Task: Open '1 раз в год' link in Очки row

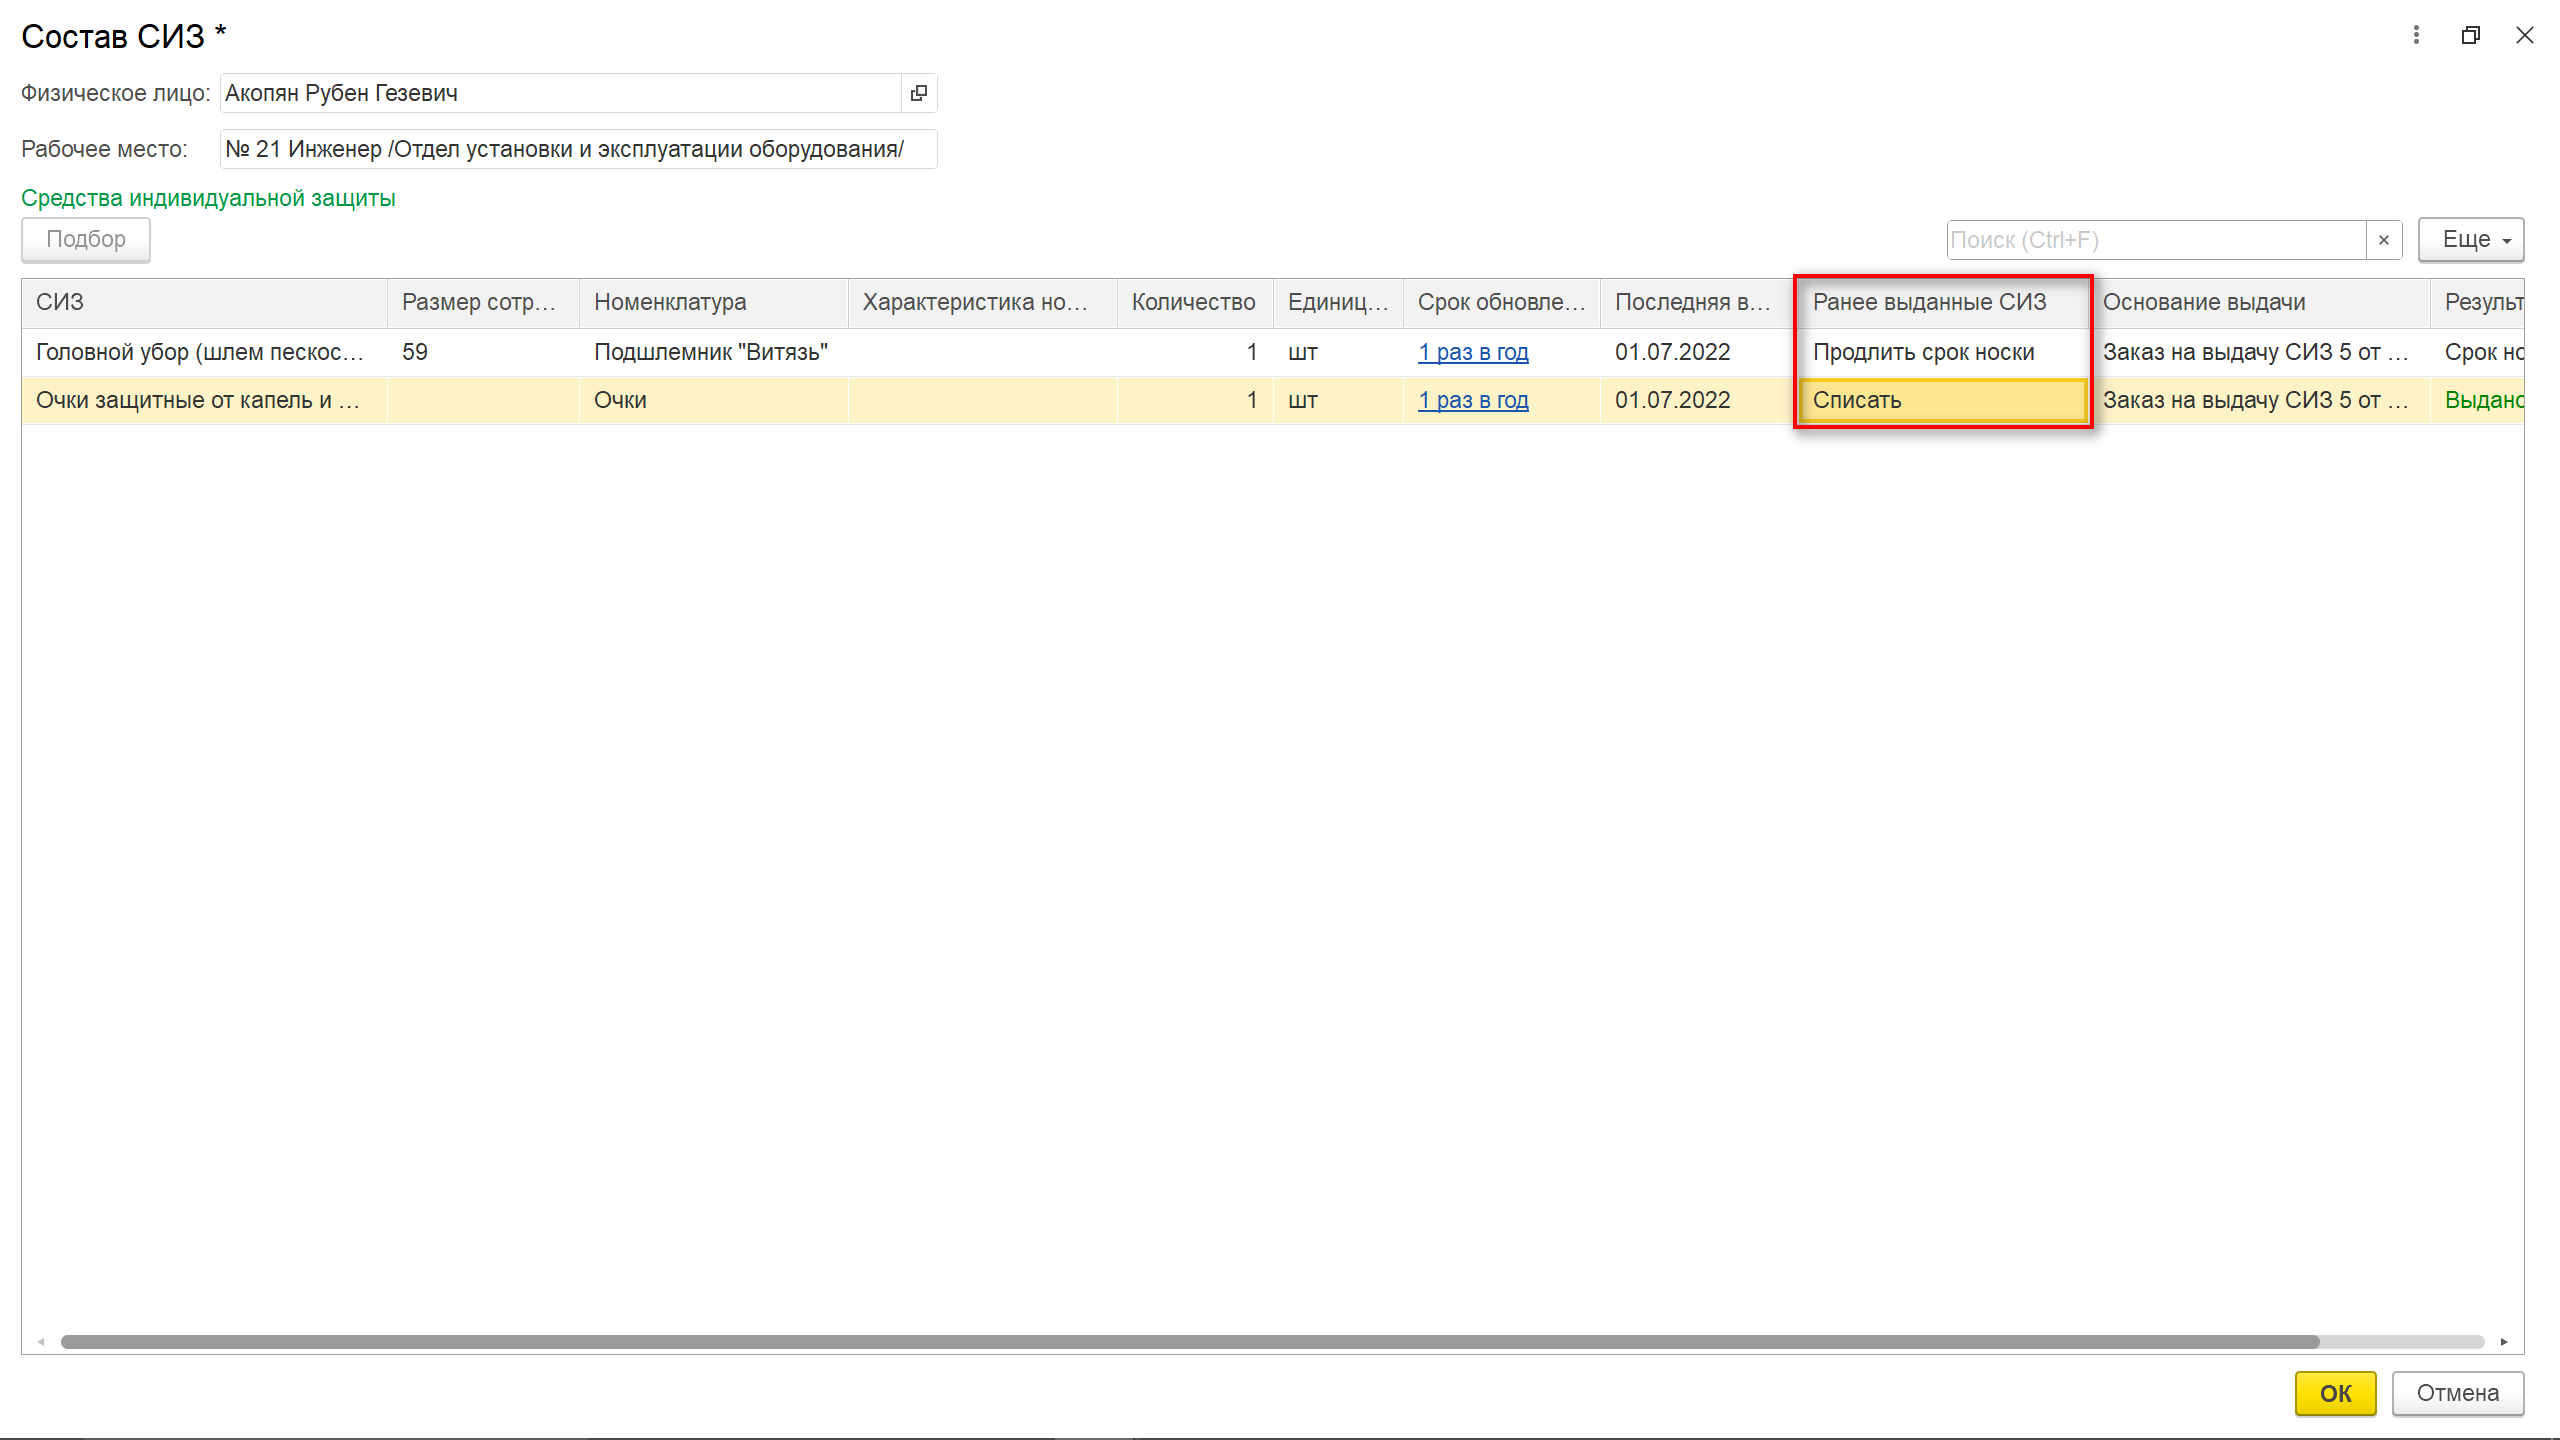Action: (1473, 400)
